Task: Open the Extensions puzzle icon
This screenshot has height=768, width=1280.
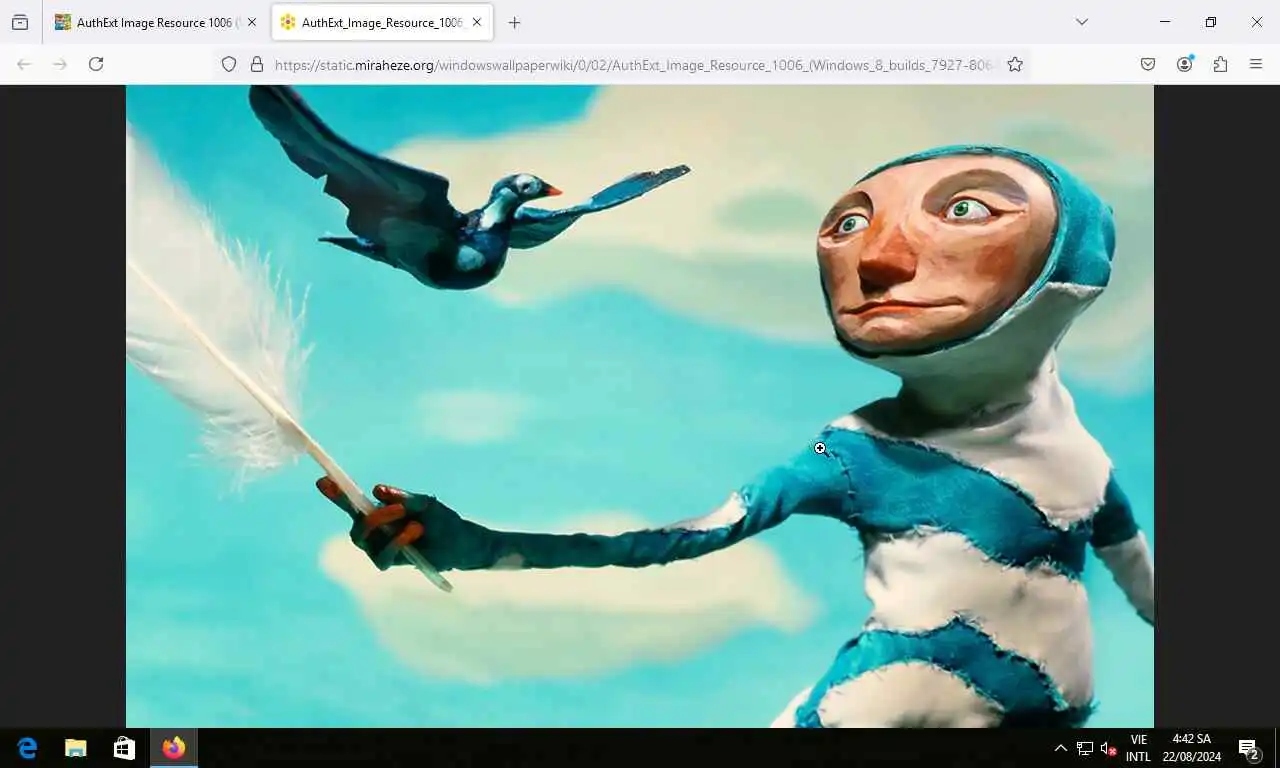Action: 1220,64
